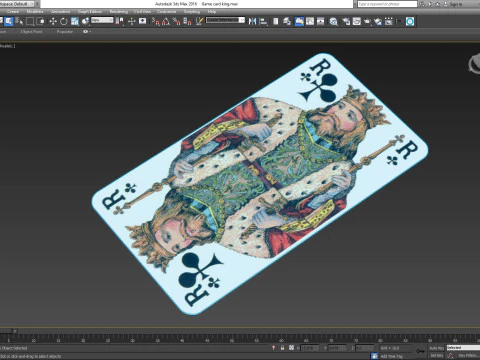The height and width of the screenshot is (360, 480).
Task: Toggle Percent Snap
Action: 177,21
